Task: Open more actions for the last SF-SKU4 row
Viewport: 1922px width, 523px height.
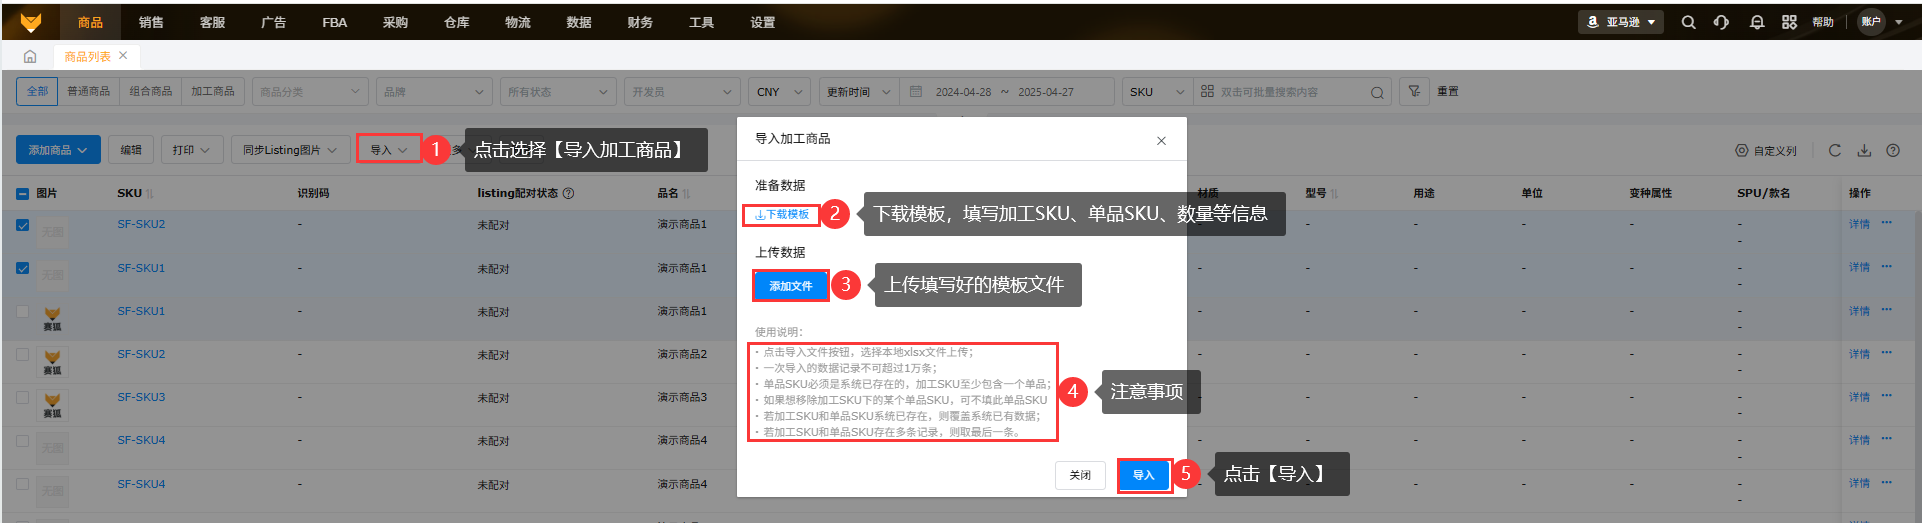Action: [1887, 482]
